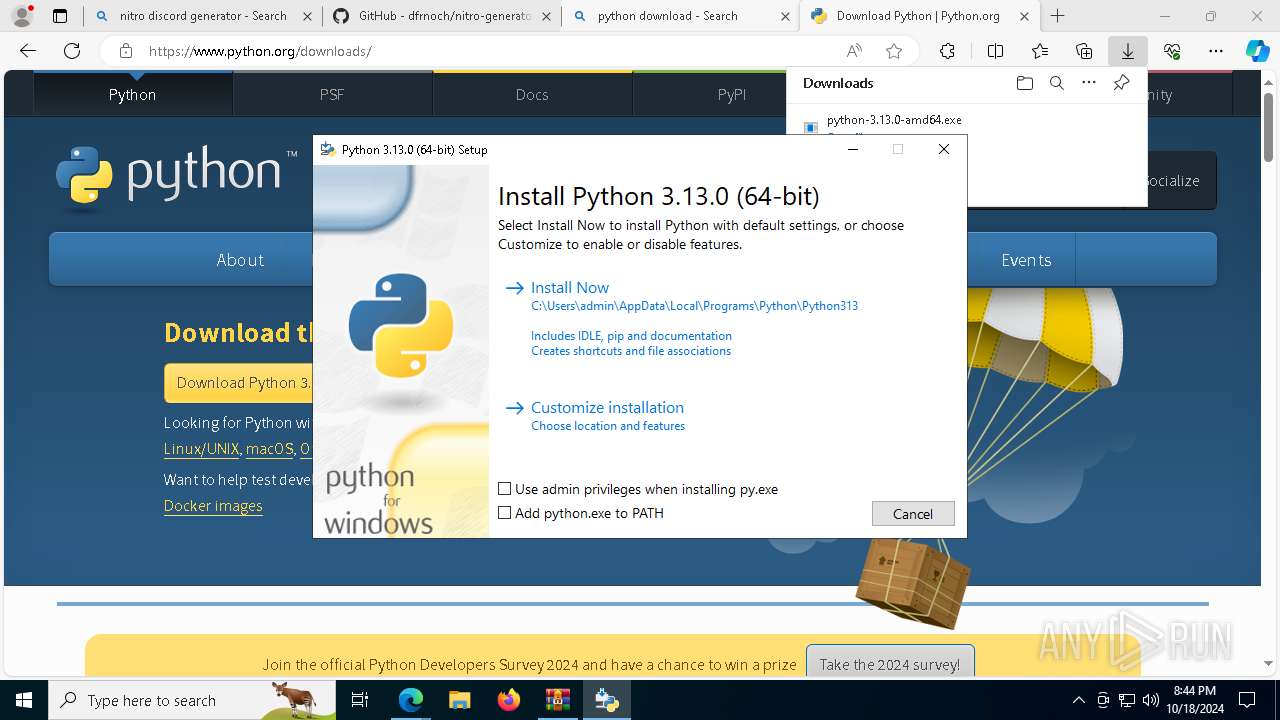The height and width of the screenshot is (720, 1280).
Task: Cancel the Python setup
Action: tap(913, 513)
